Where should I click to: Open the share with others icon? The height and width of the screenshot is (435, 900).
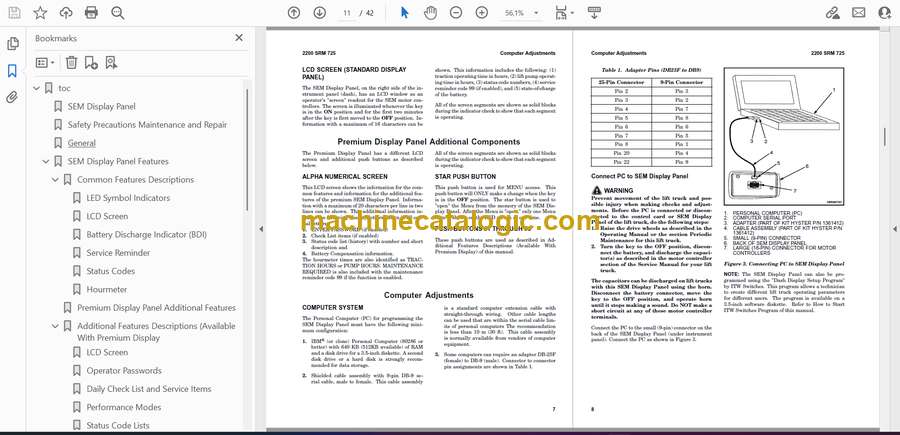(x=885, y=13)
